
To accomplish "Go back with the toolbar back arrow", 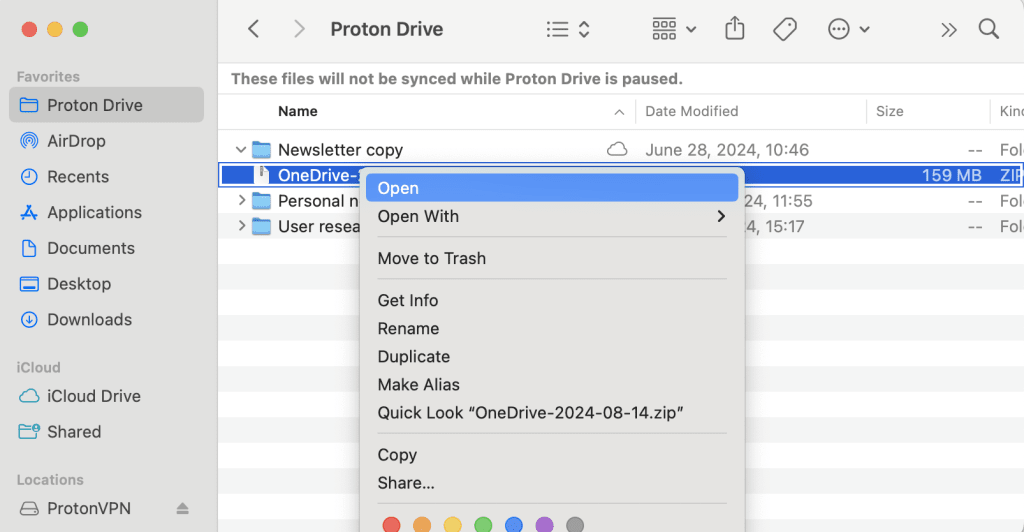I will click(253, 29).
